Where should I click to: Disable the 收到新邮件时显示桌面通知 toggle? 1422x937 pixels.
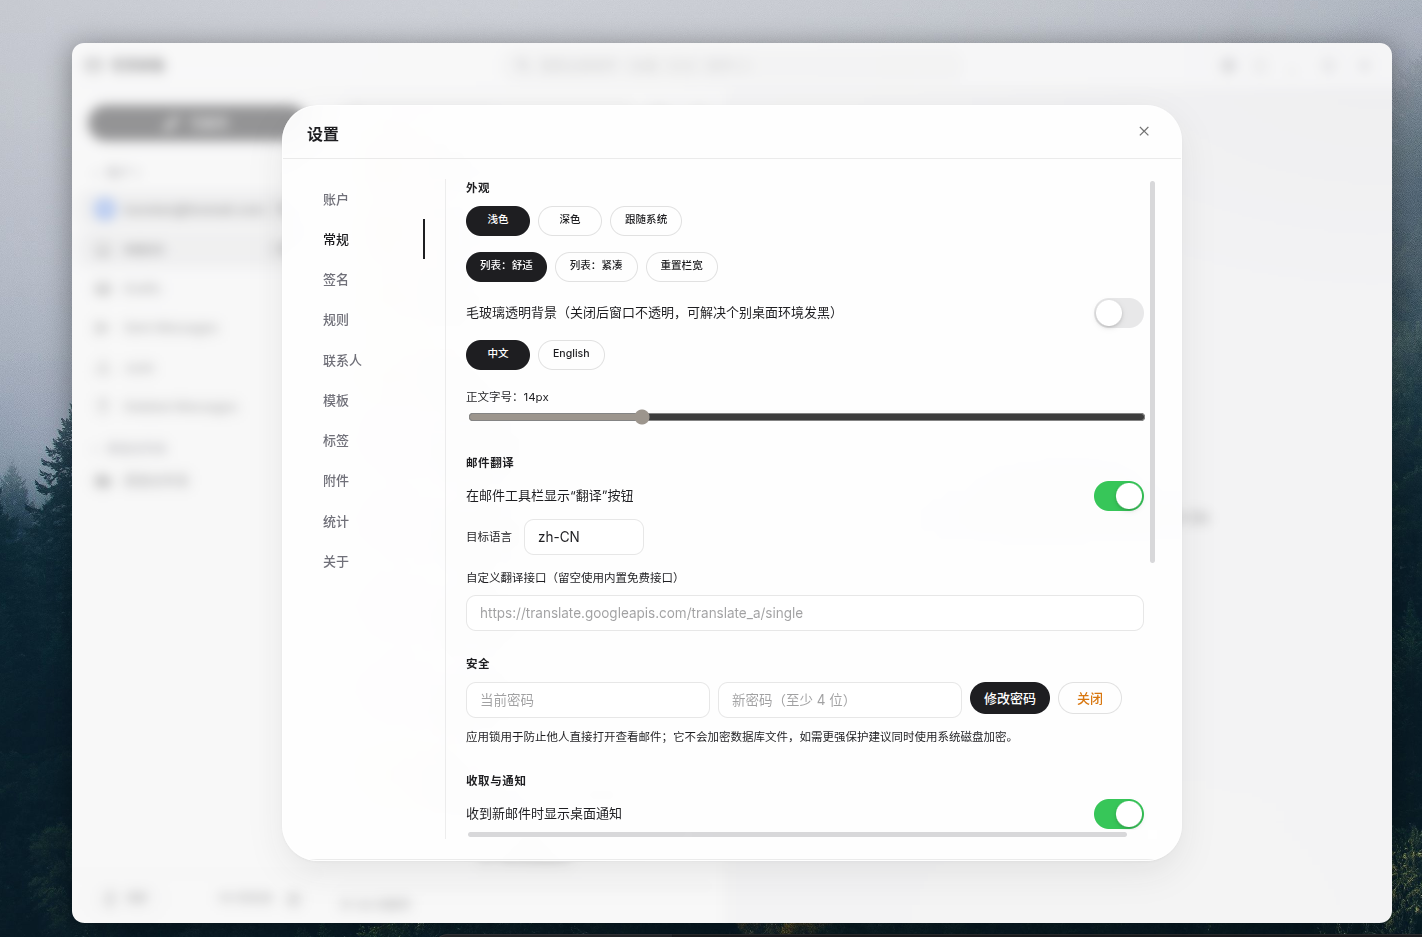tap(1119, 814)
